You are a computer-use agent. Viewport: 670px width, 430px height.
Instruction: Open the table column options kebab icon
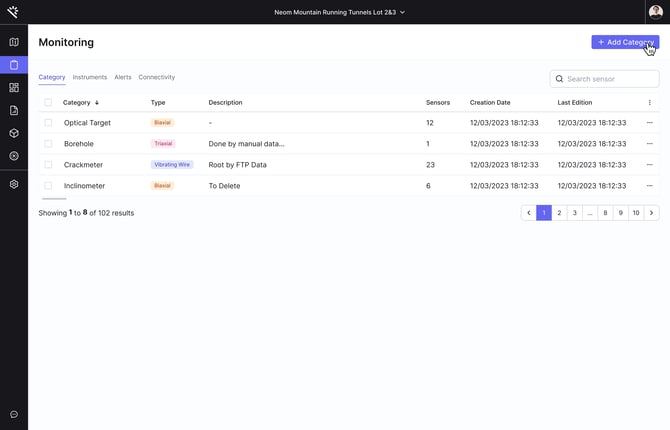click(649, 102)
